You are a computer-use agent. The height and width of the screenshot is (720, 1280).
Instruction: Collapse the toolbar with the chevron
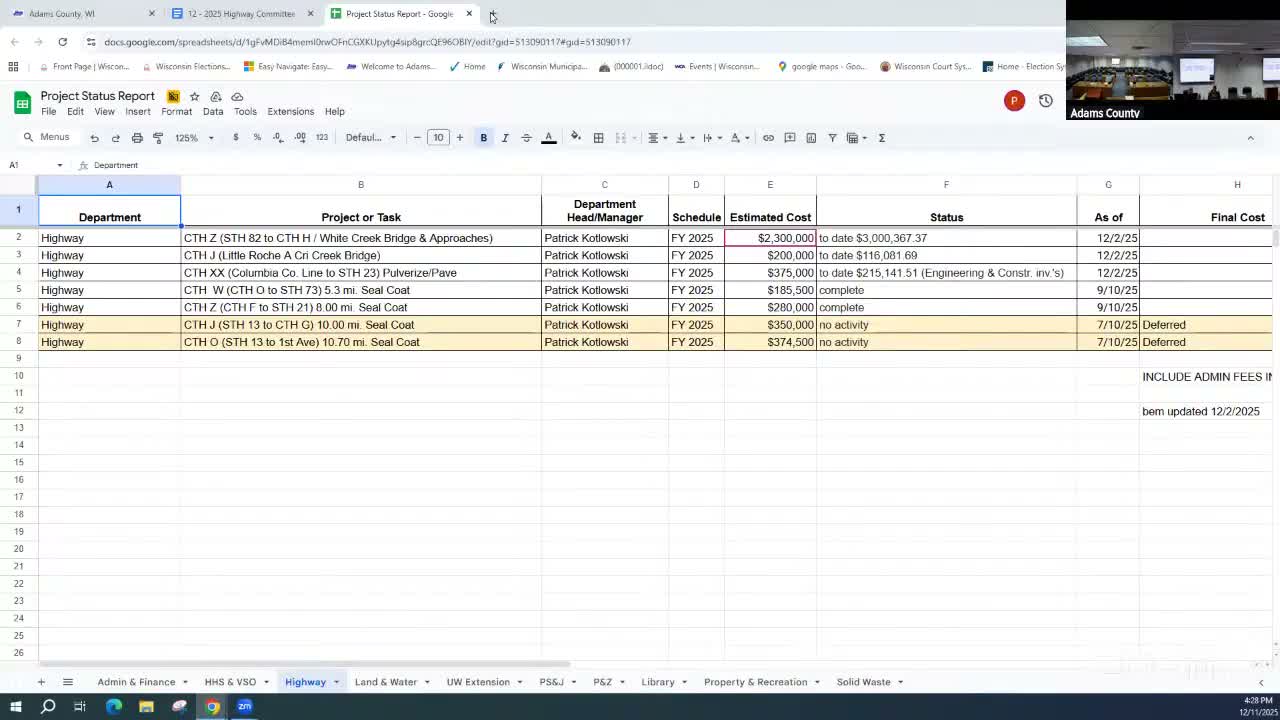point(1250,138)
